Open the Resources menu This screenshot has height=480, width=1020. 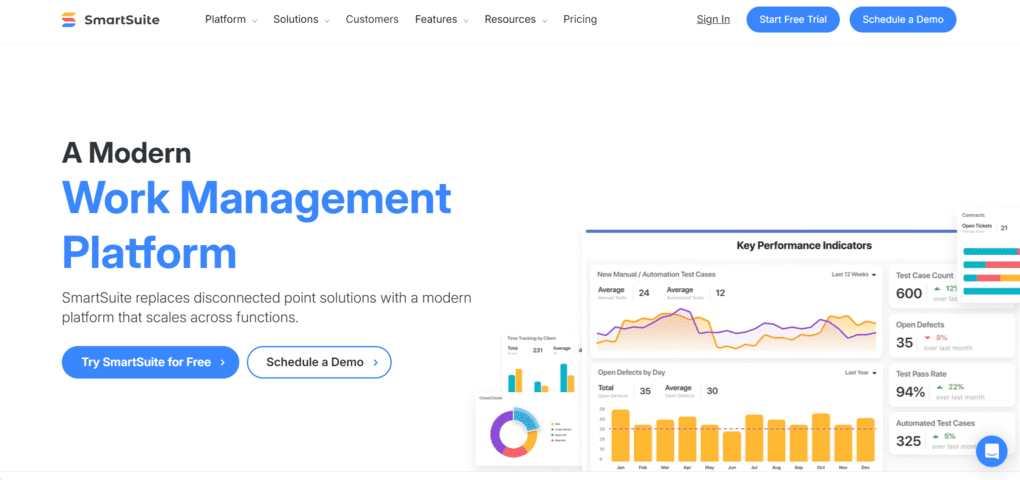(x=510, y=20)
